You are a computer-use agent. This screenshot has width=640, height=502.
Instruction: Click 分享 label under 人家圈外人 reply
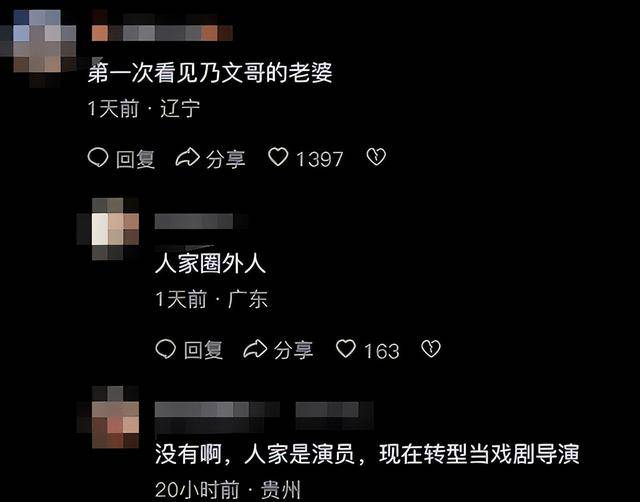coord(293,350)
